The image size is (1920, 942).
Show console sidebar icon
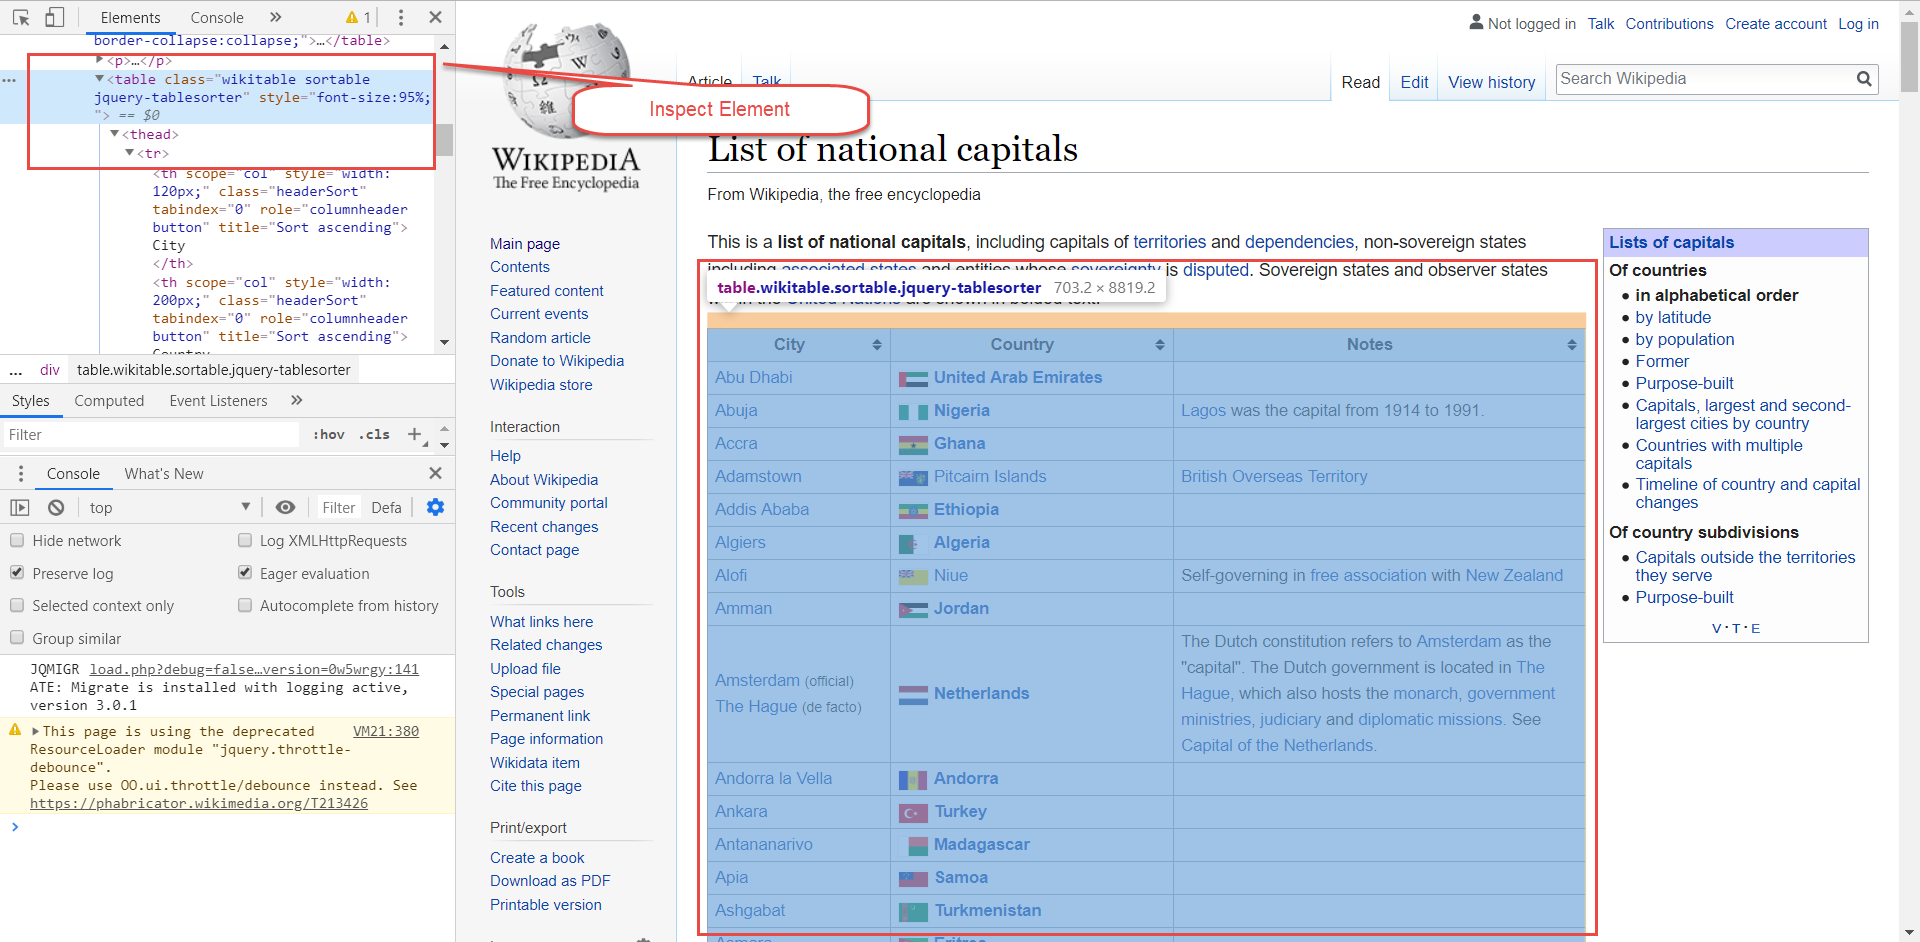(20, 507)
